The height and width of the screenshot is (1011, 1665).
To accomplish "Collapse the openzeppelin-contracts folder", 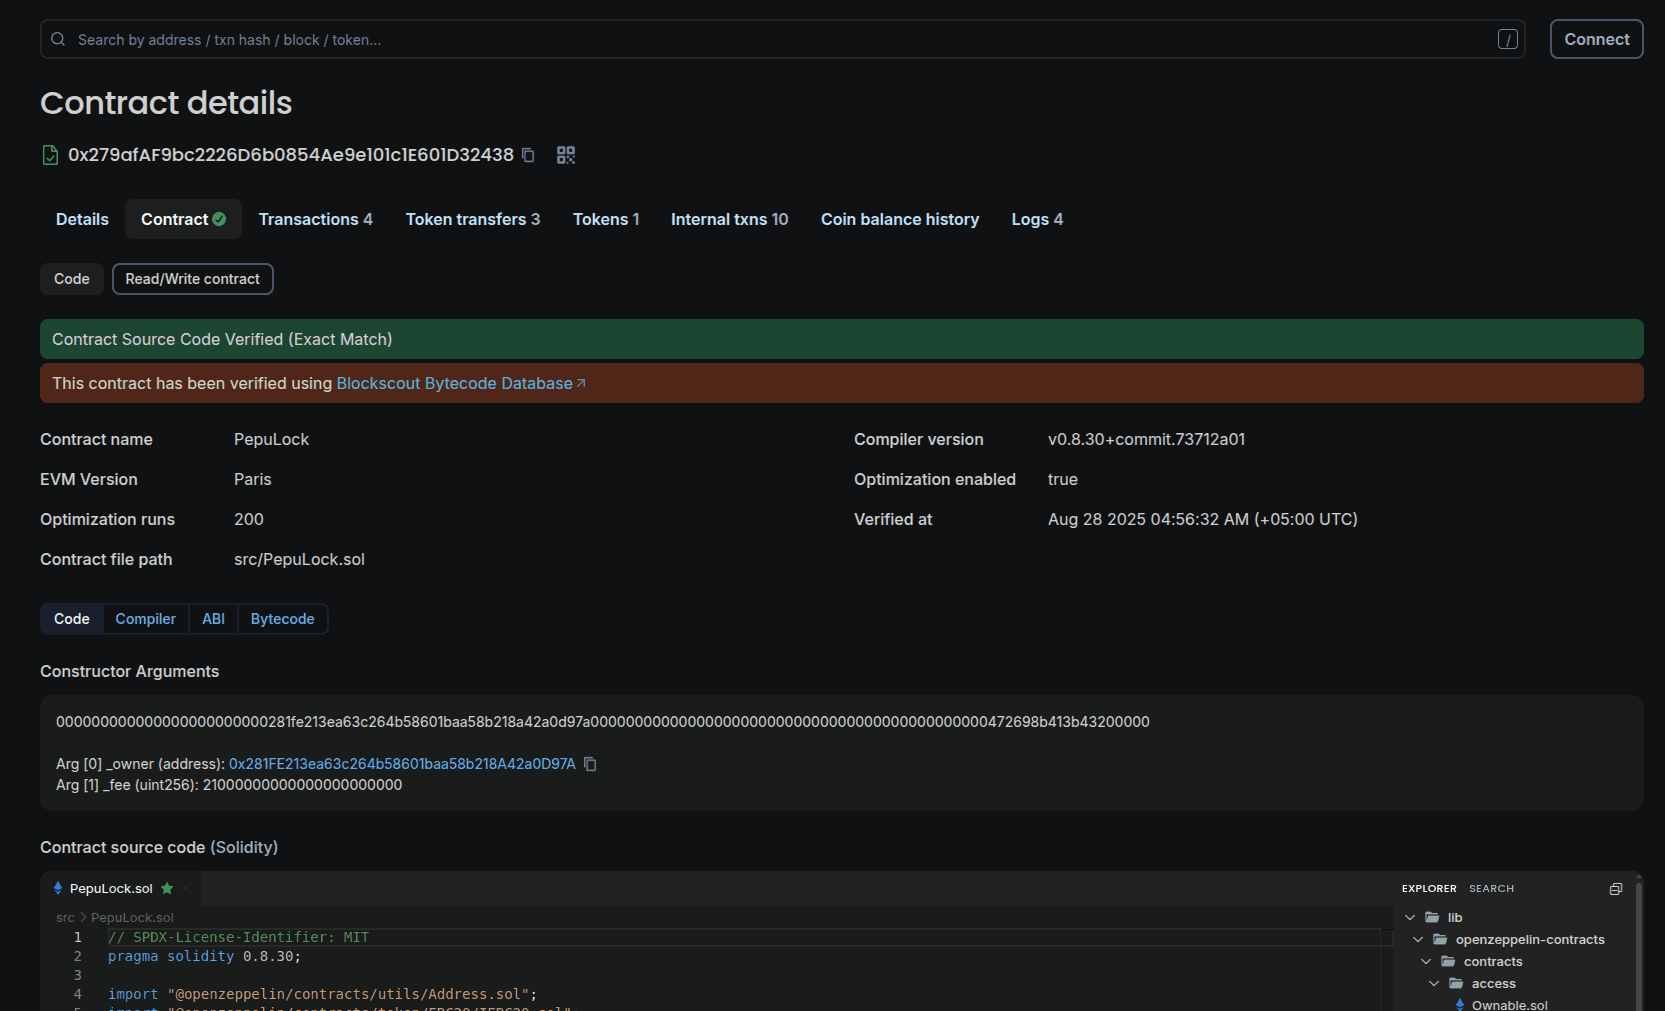I will [x=1418, y=939].
